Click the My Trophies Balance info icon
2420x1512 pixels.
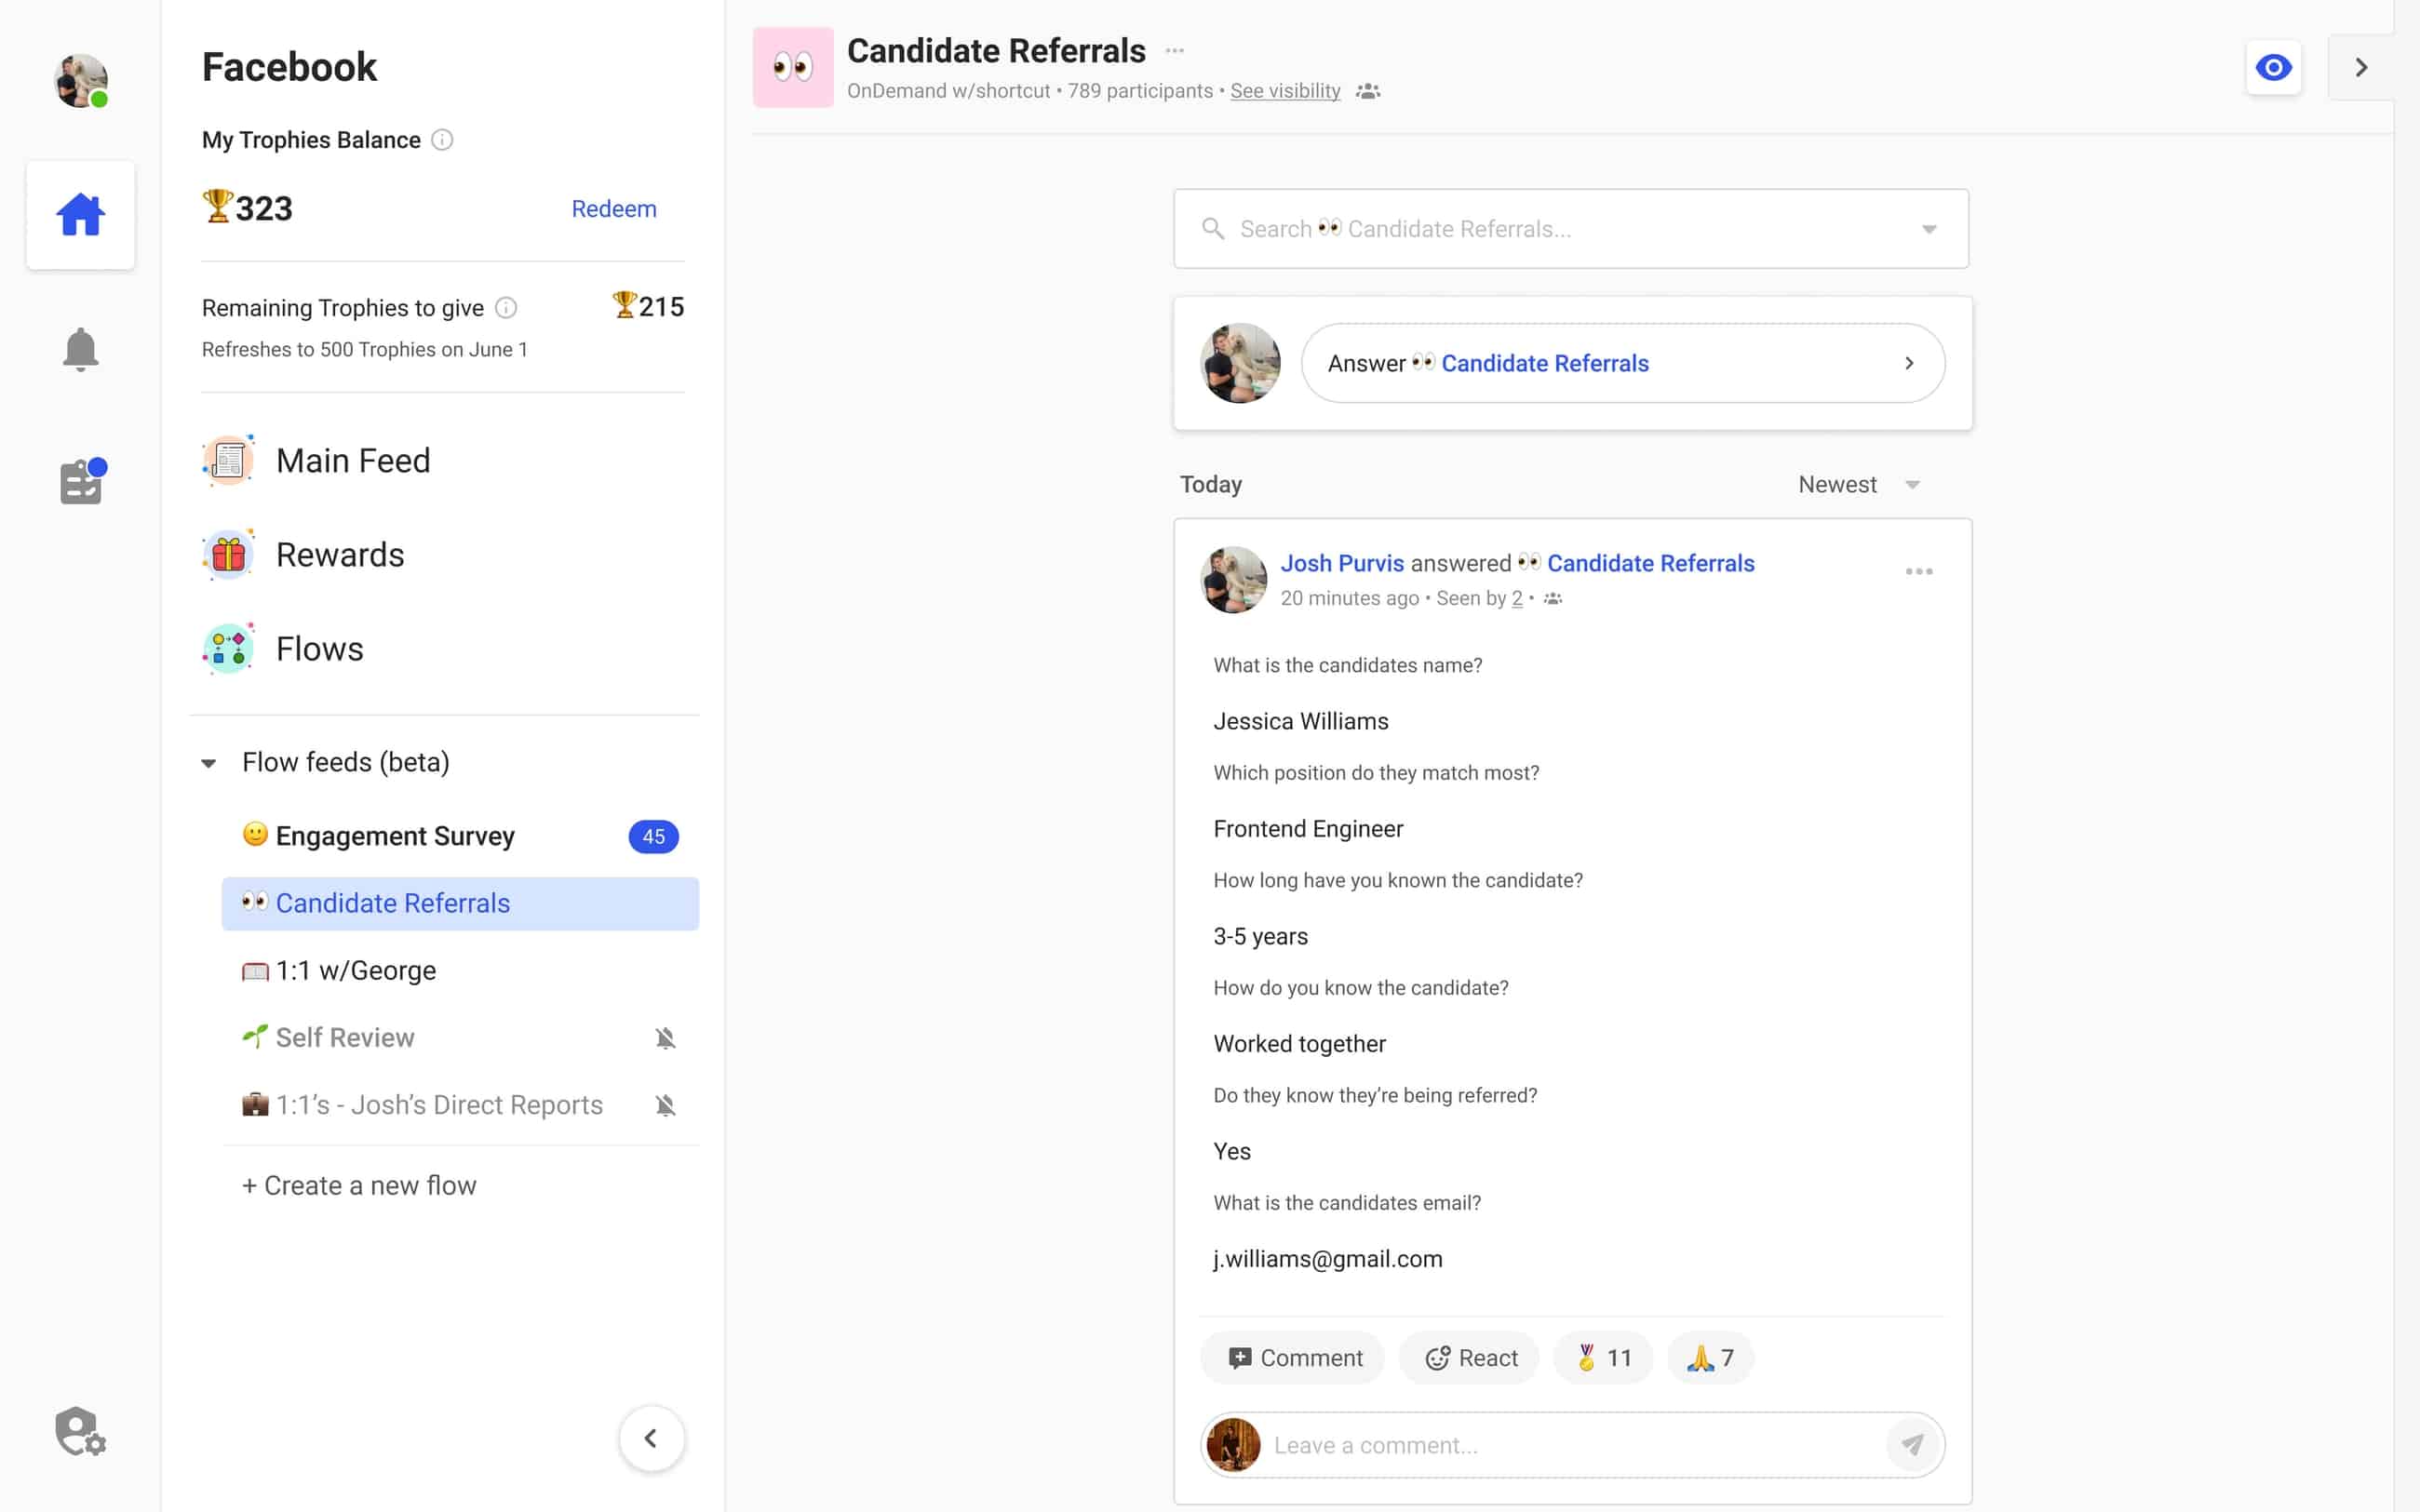(x=444, y=140)
